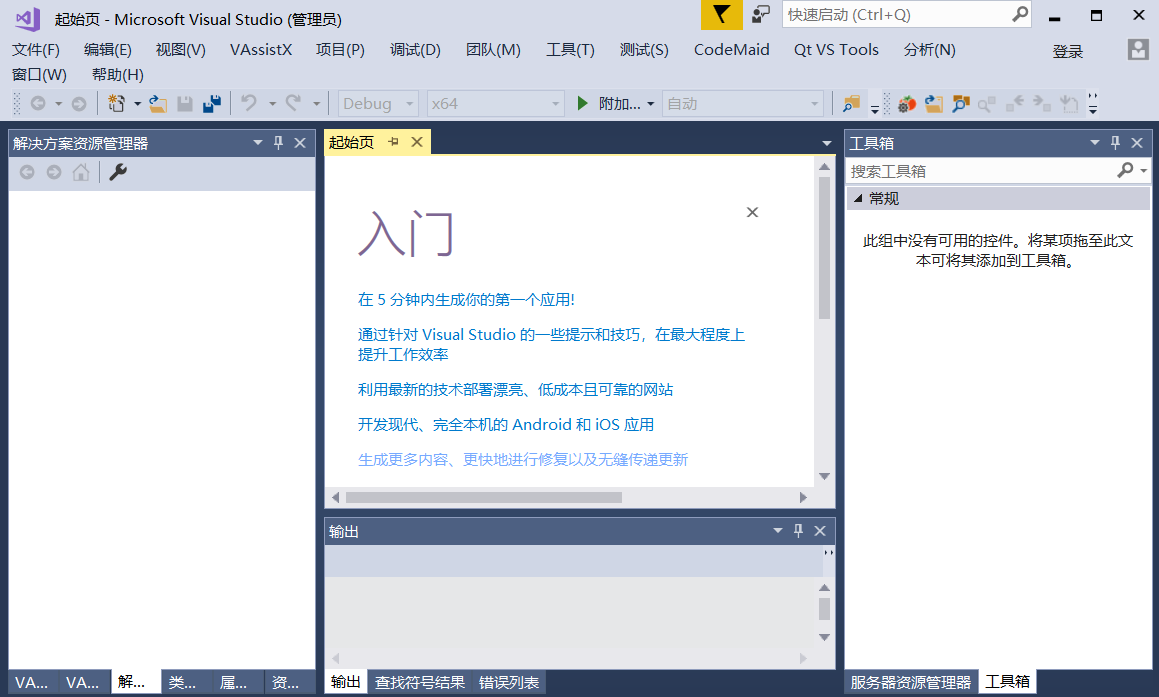
Task: Switch to 服务器资源管理器 tab
Action: tap(911, 682)
